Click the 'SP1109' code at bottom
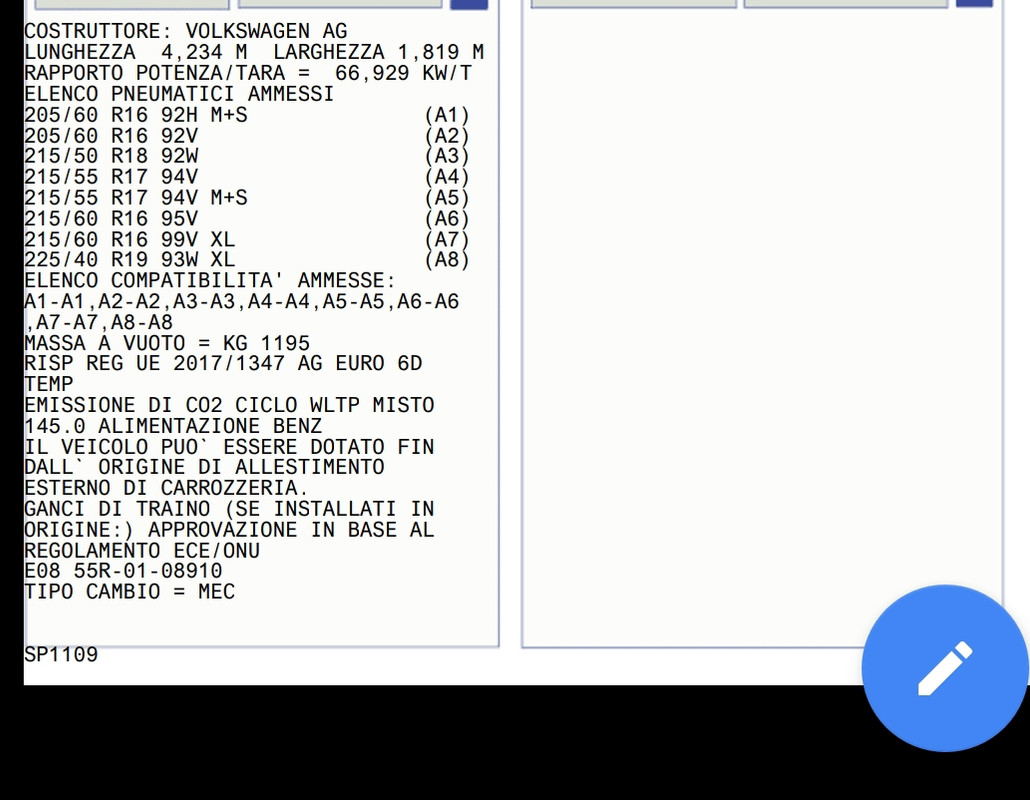1030x800 pixels. [61, 655]
